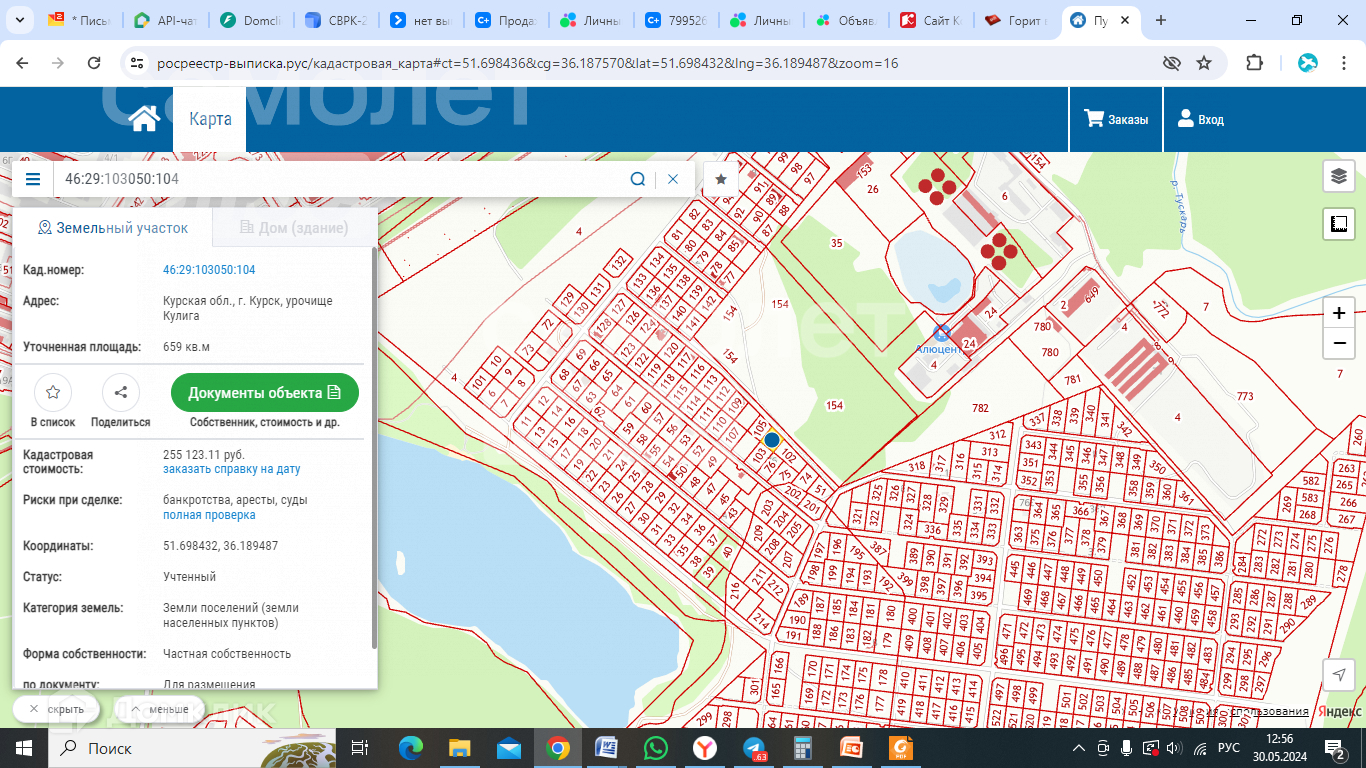The width and height of the screenshot is (1366, 768).
Task: Collapse panel with the "меньше" button
Action: pyautogui.click(x=159, y=709)
